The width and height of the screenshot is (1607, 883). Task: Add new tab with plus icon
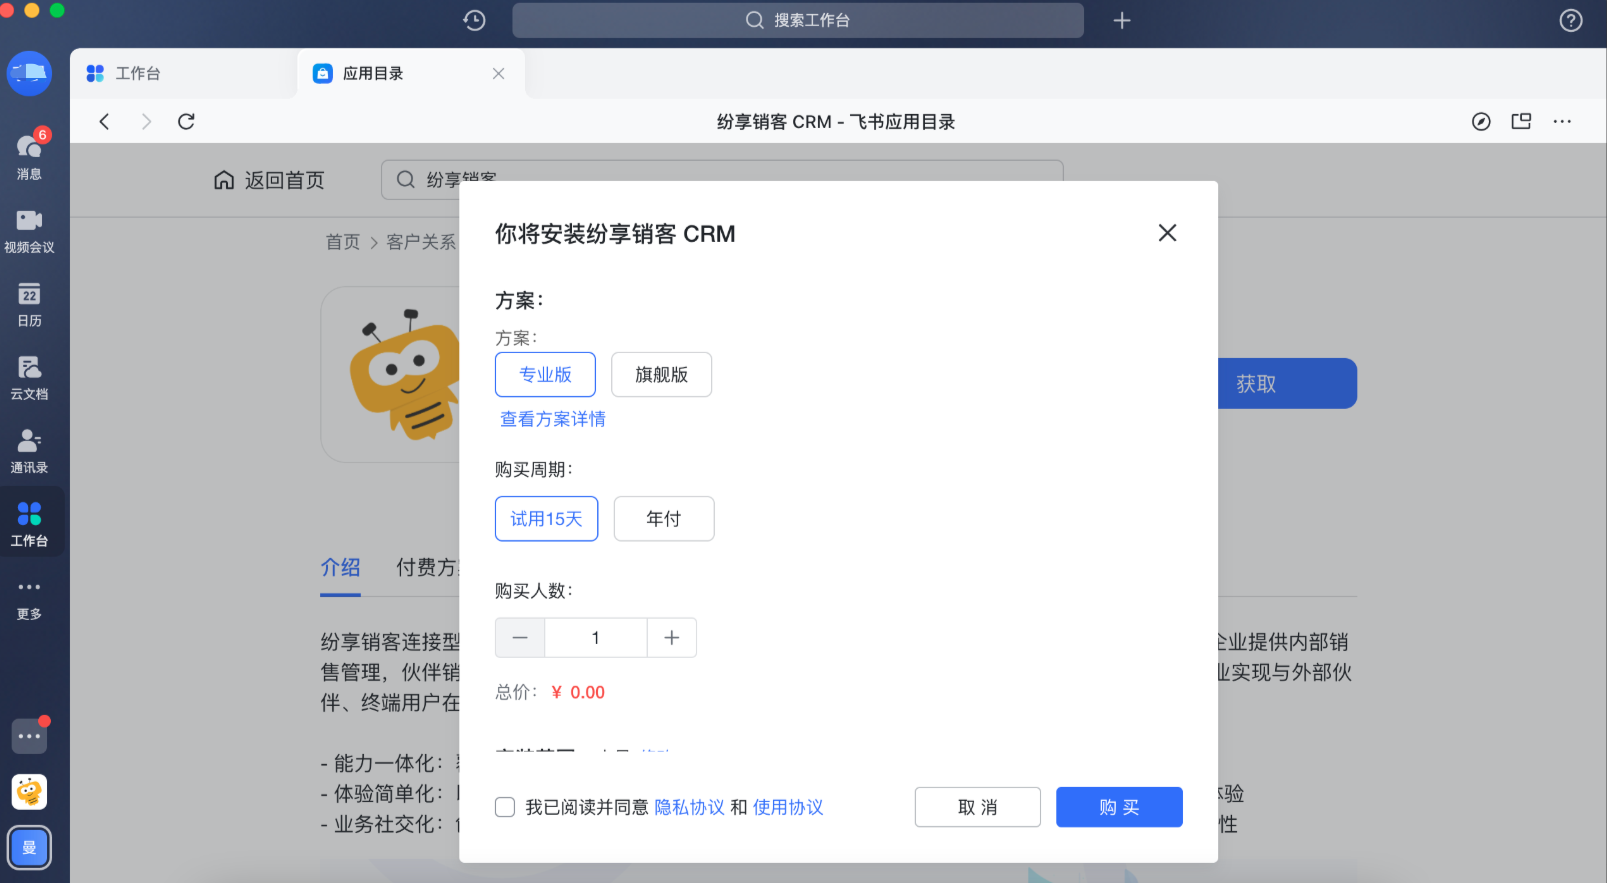tap(1122, 20)
